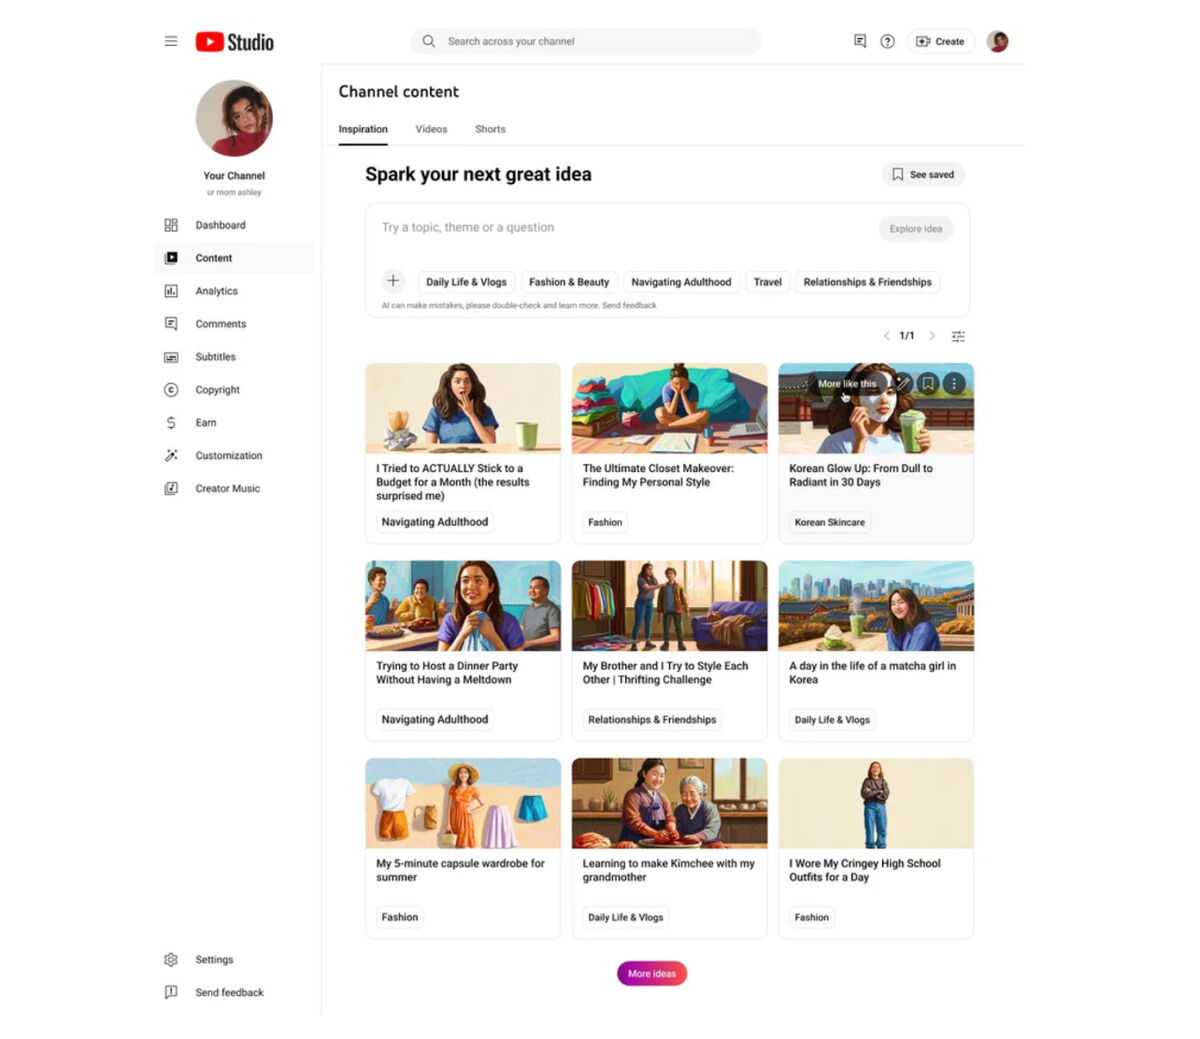Toggle the Daily Life & Vlogs topic chip
The height and width of the screenshot is (1039, 1200).
coord(466,282)
